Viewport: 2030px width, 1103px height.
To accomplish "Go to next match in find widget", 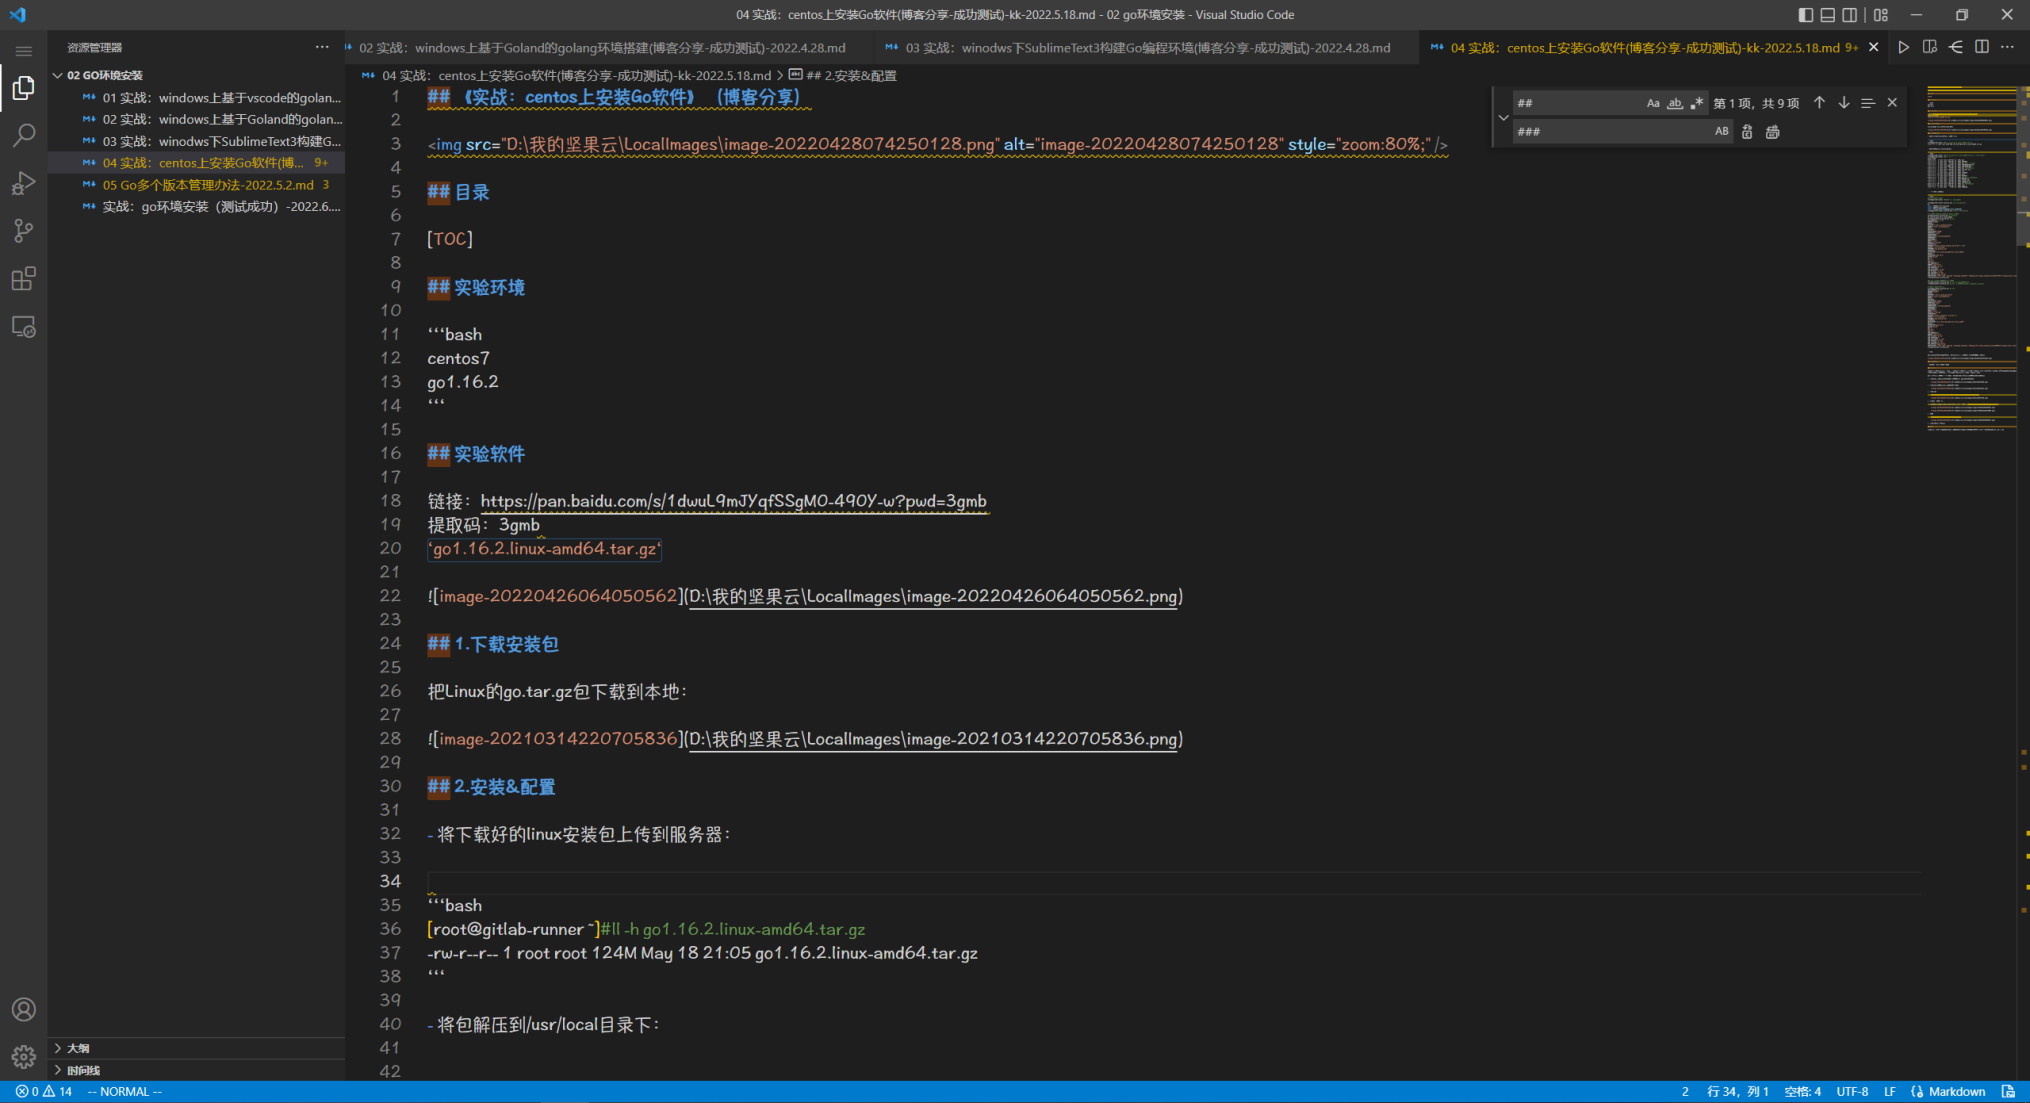I will click(x=1843, y=103).
